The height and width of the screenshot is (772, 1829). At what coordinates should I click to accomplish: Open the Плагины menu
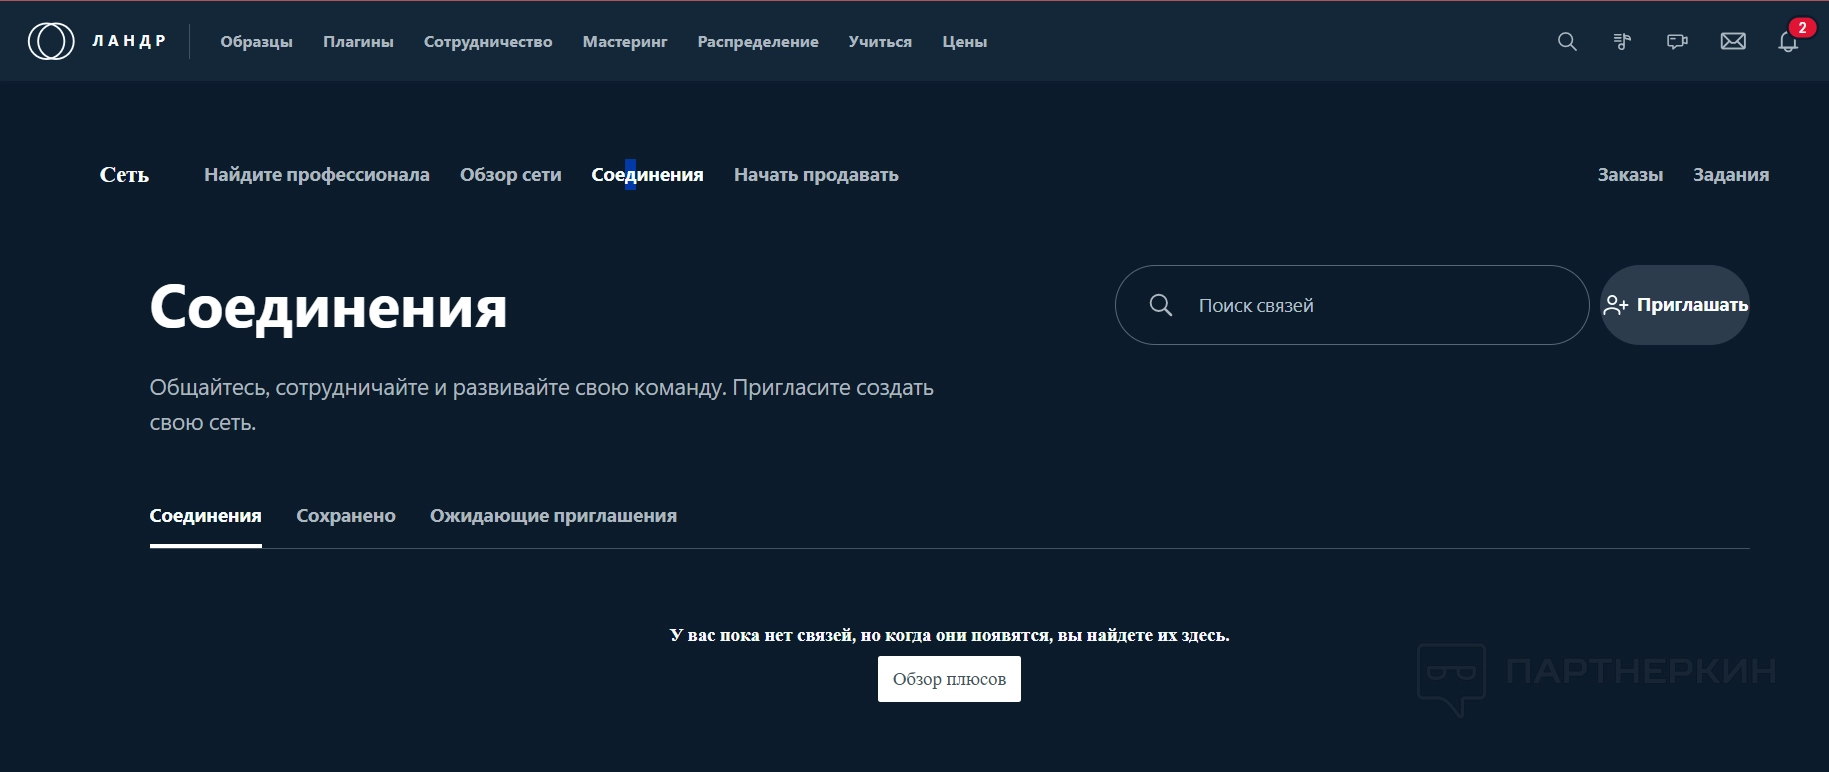pos(358,42)
